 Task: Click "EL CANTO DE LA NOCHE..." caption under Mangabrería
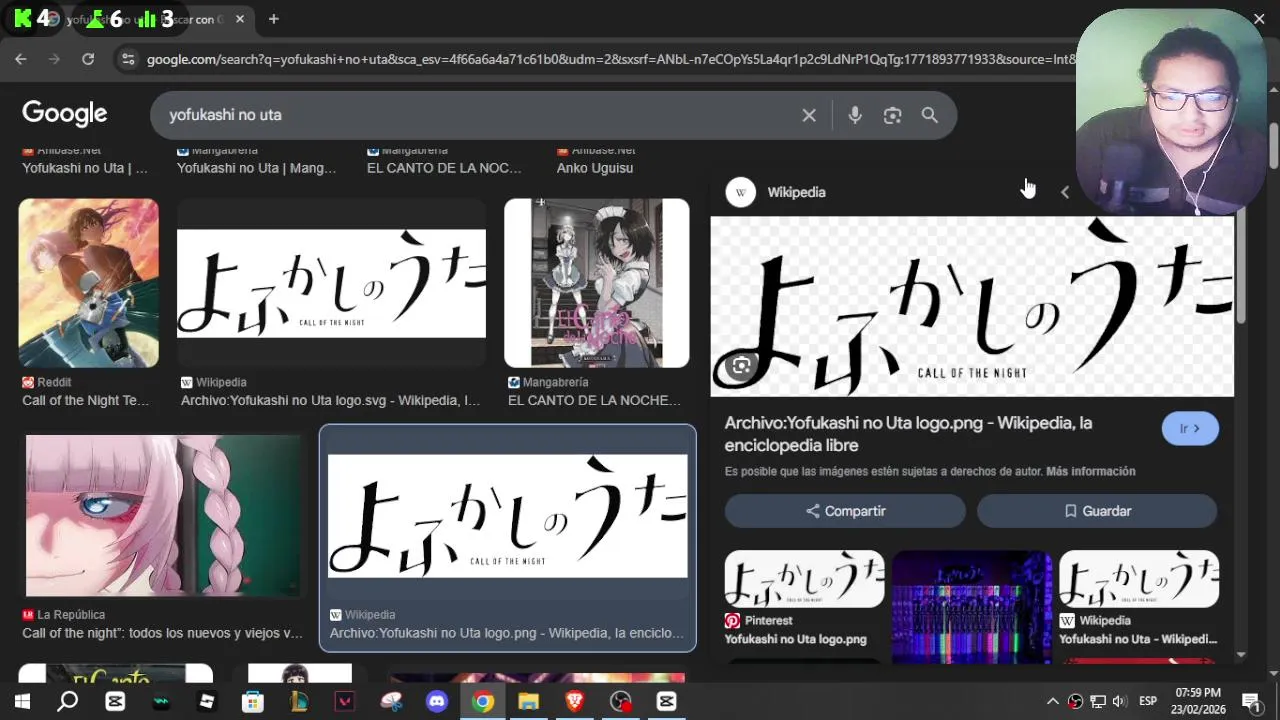pyautogui.click(x=594, y=401)
